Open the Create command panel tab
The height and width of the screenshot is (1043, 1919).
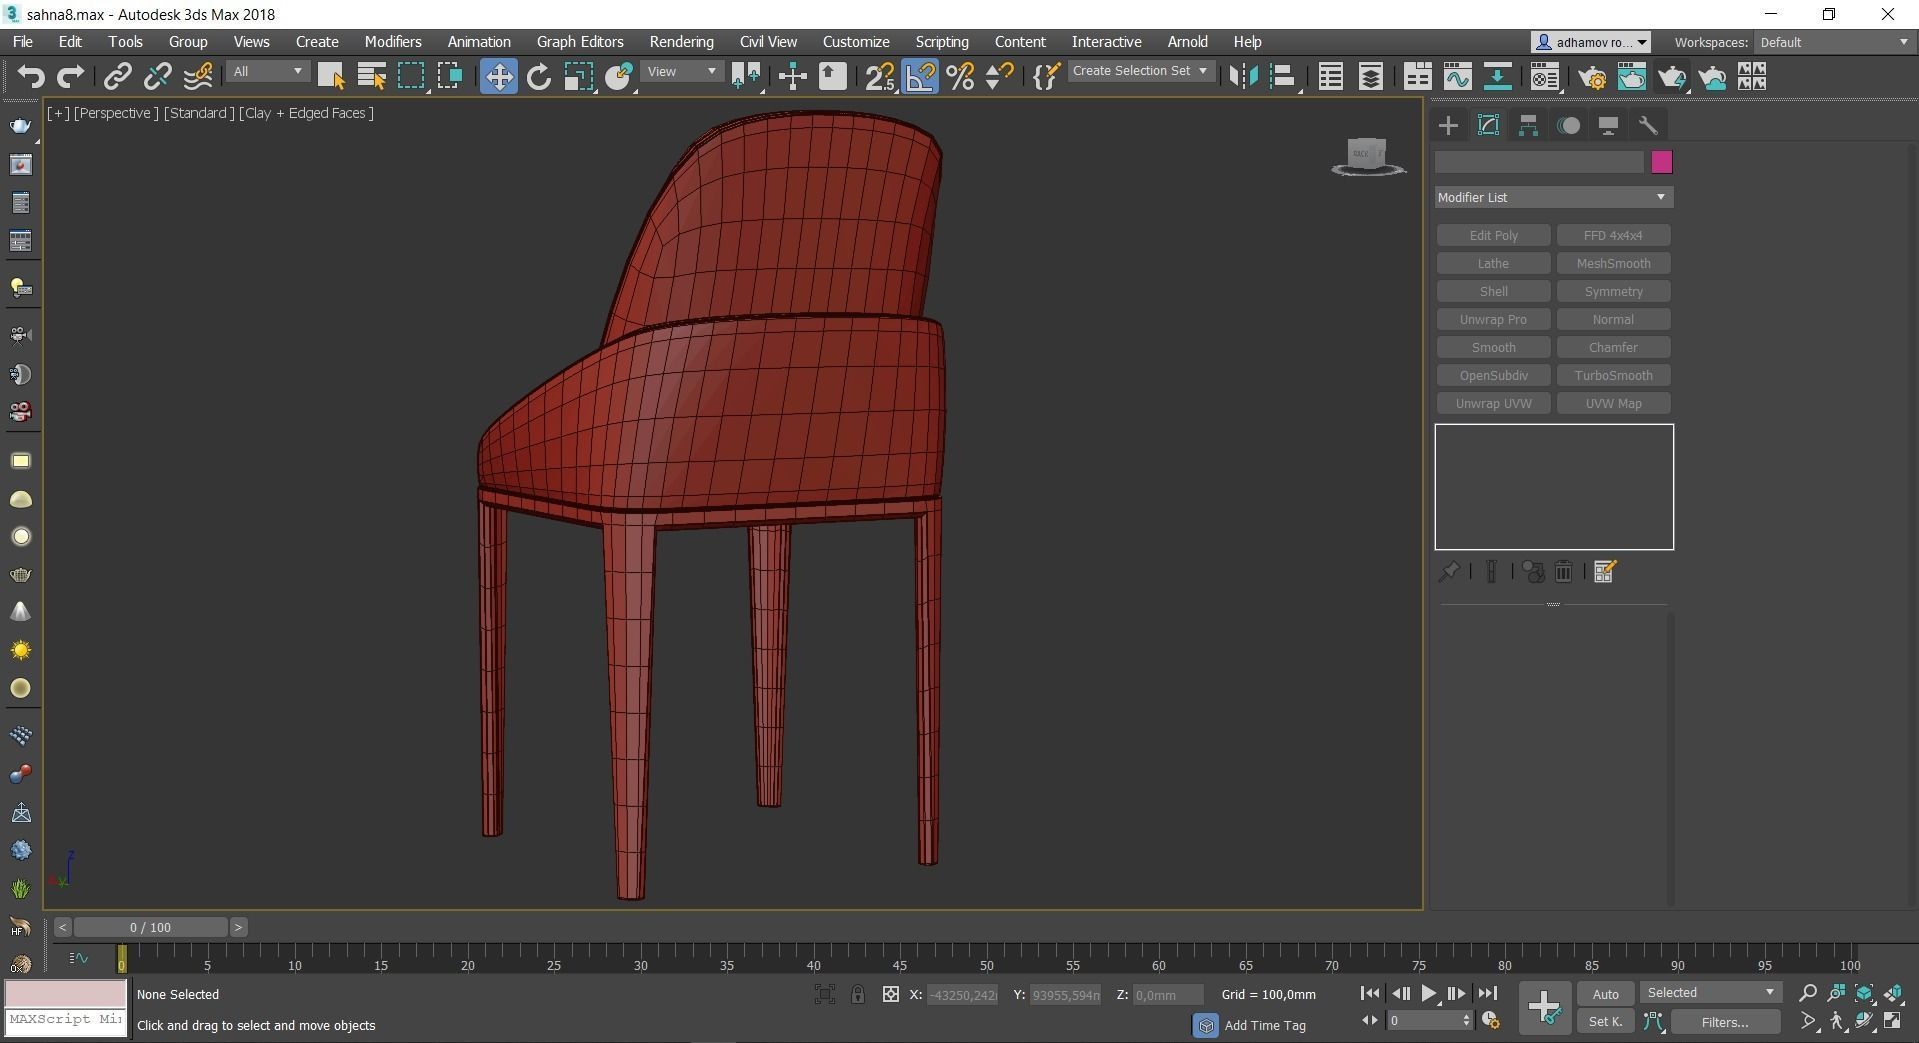(1448, 125)
